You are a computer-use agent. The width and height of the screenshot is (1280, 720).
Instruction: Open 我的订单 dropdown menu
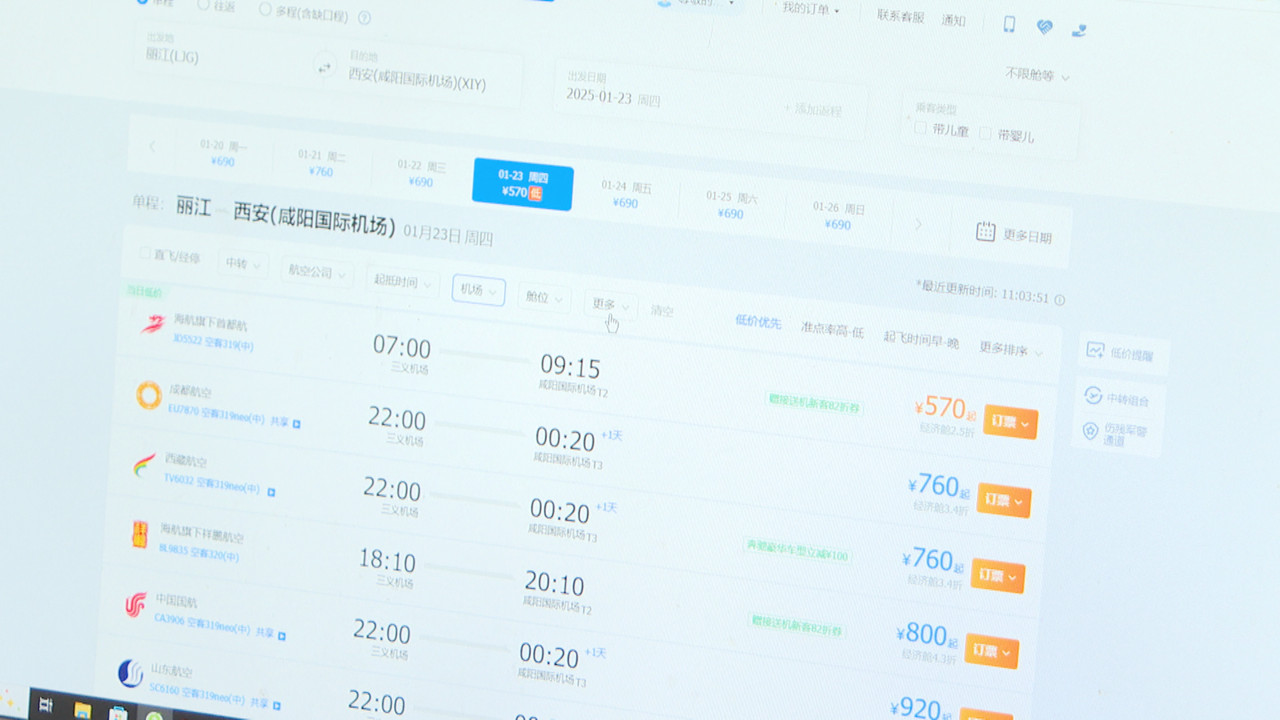tap(811, 9)
